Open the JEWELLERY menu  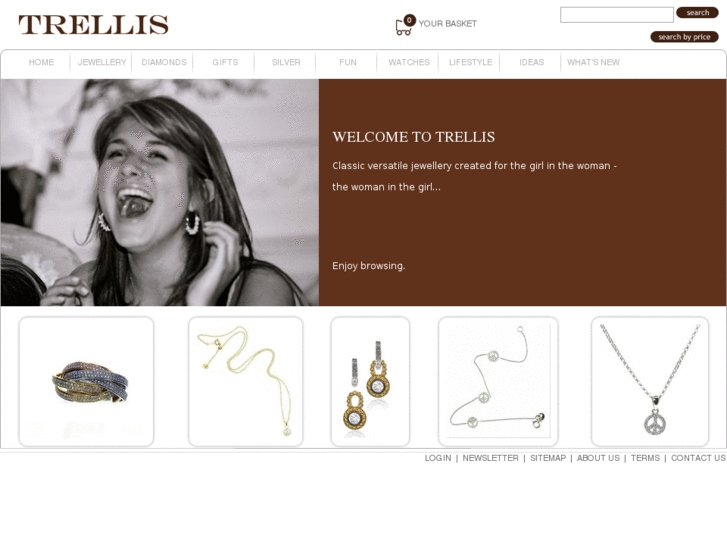tap(102, 62)
